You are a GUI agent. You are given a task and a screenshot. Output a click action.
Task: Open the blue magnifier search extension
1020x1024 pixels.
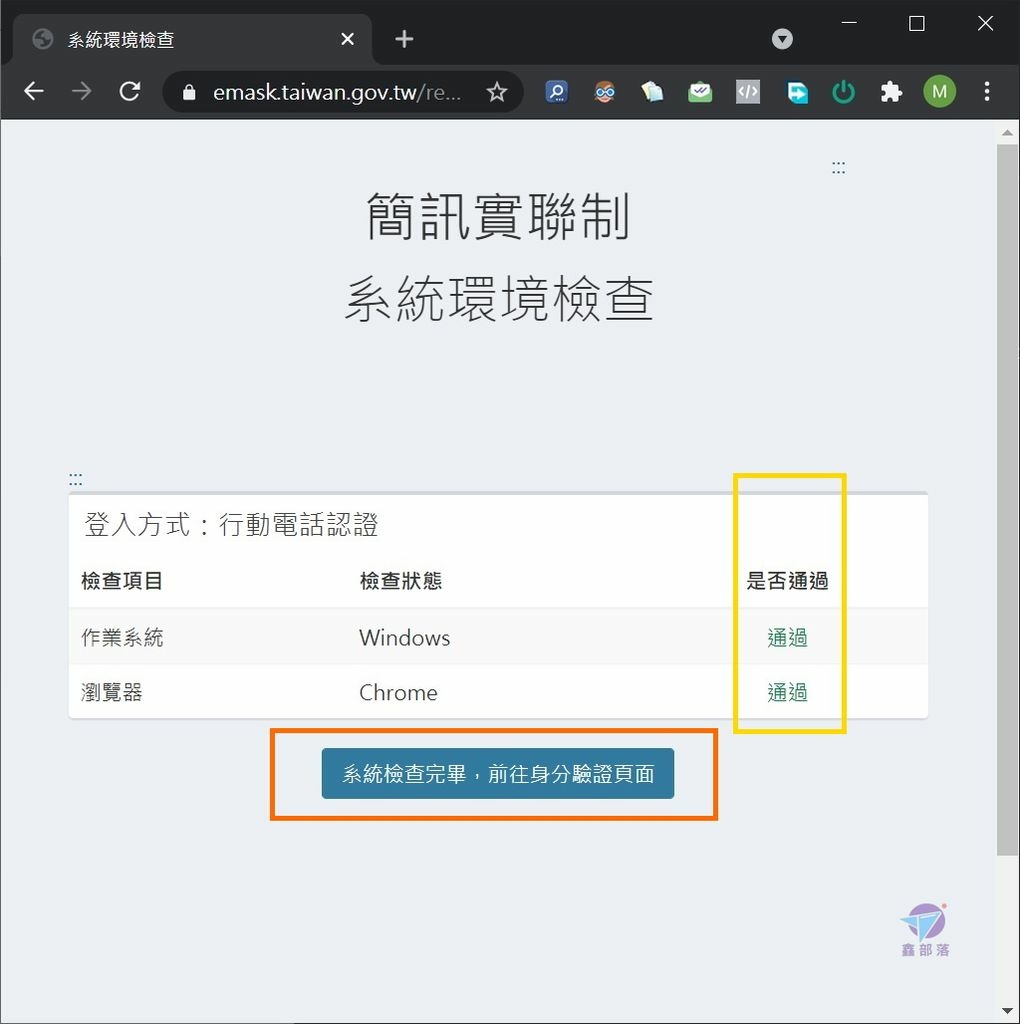[x=556, y=92]
